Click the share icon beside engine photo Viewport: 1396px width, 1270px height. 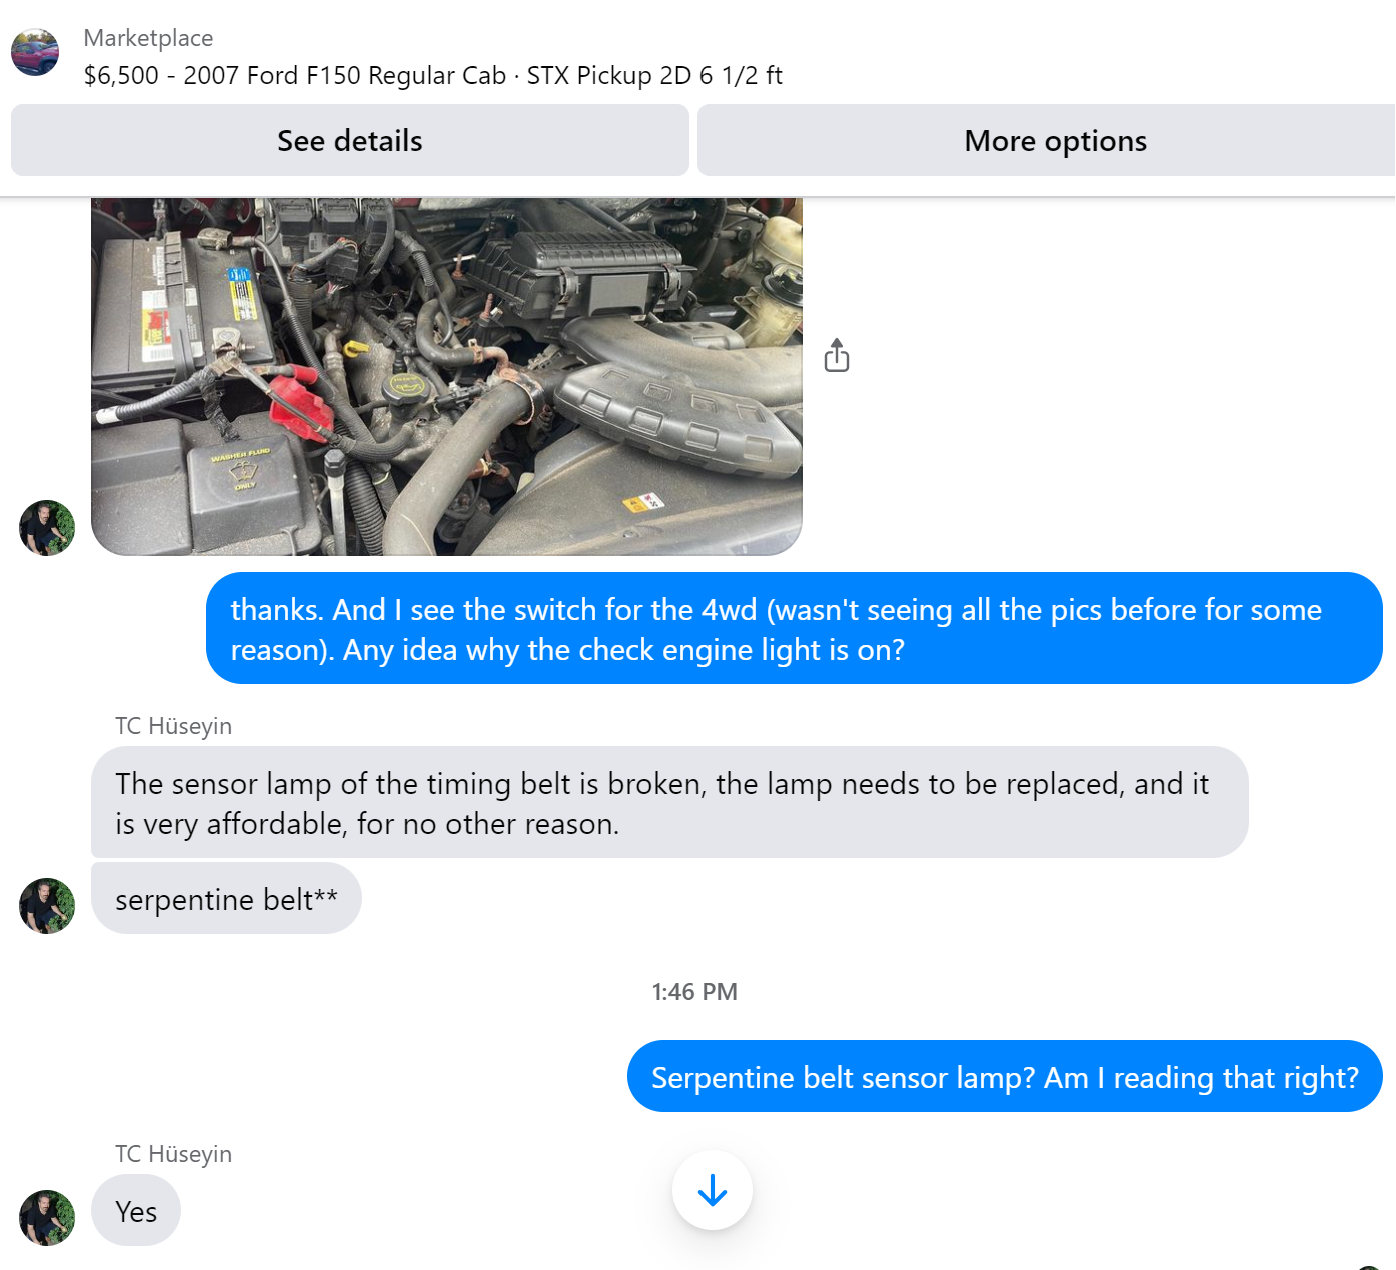(837, 355)
